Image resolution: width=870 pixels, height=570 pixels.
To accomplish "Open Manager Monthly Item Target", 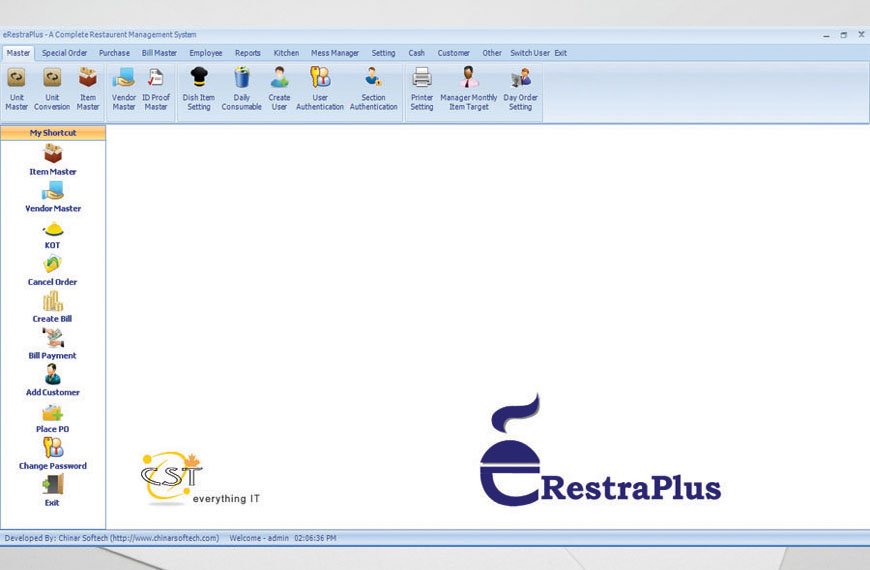I will click(x=469, y=89).
